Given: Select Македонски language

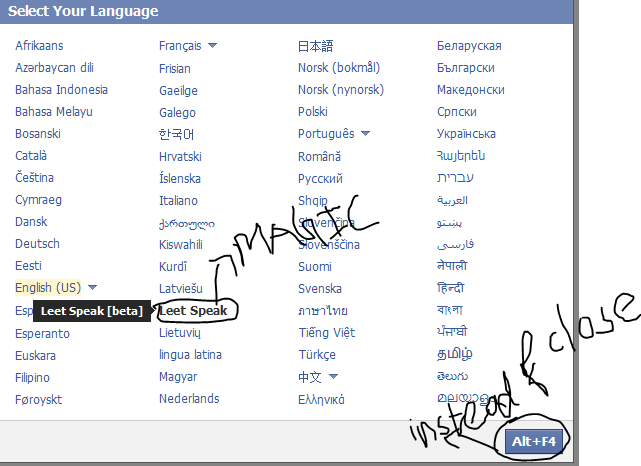Looking at the screenshot, I should [471, 90].
